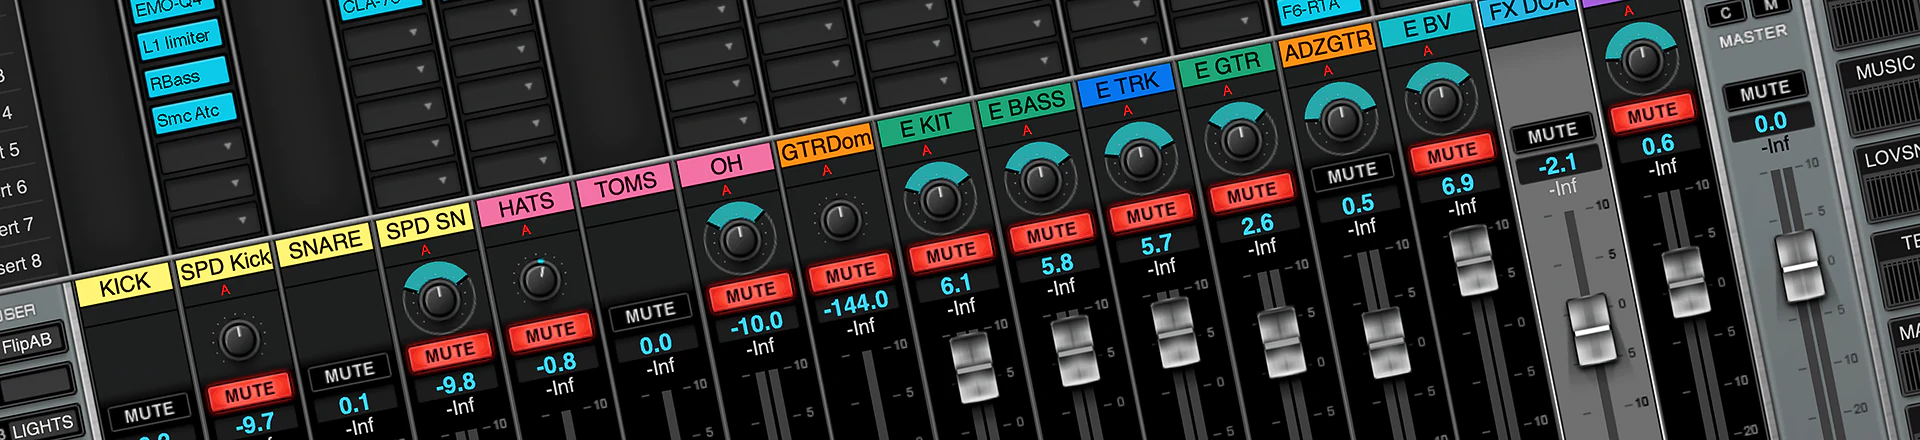Click the 0.0 value on MASTER channel
The image size is (1920, 440).
coord(1770,122)
